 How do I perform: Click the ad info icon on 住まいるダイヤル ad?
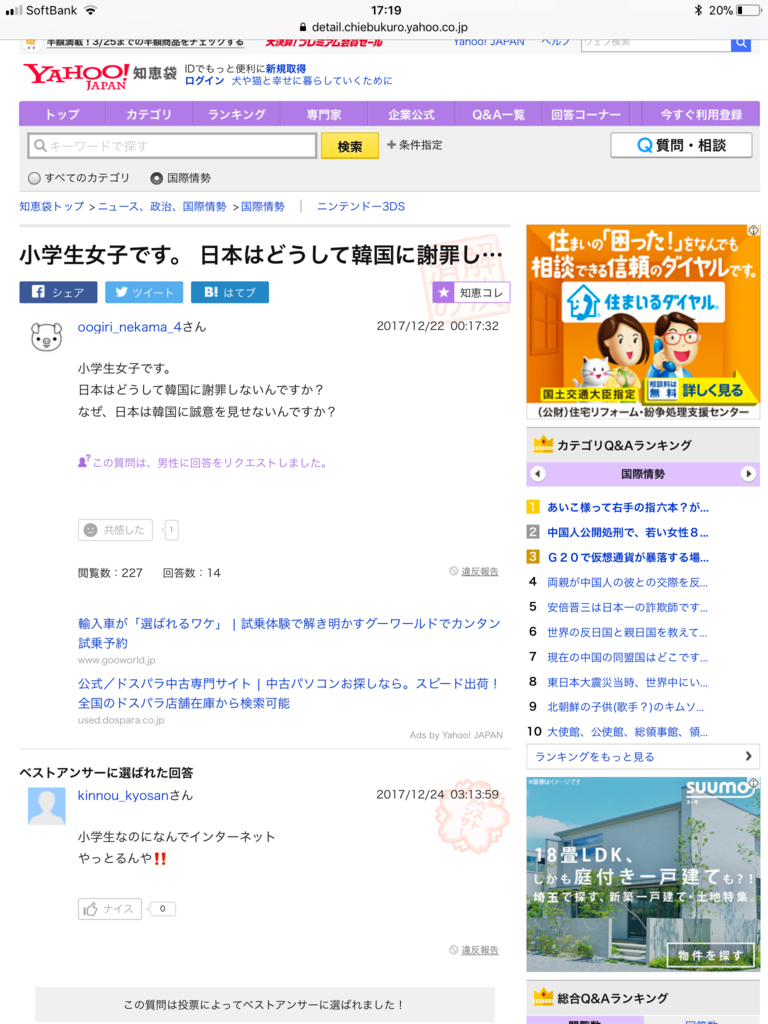point(754,230)
